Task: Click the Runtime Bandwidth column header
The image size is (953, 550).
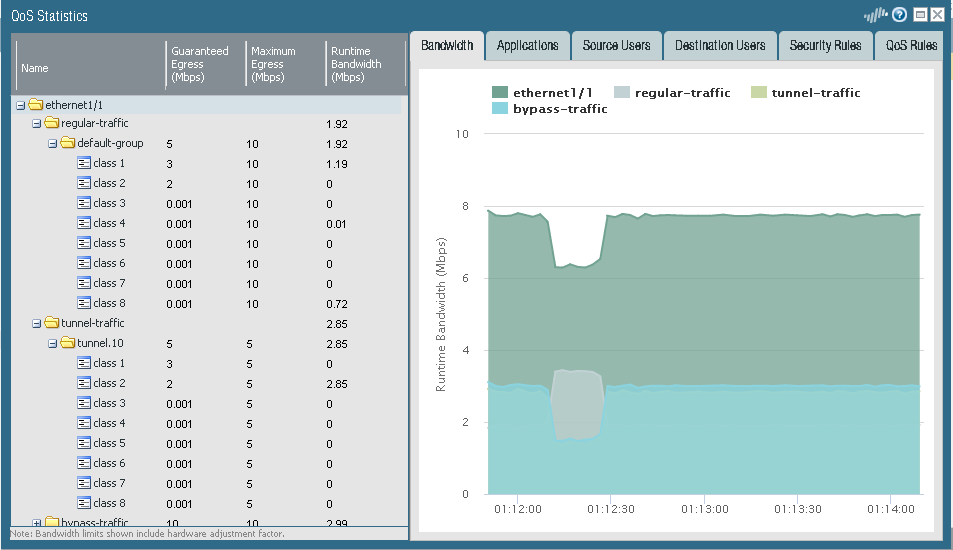Action: click(x=364, y=64)
